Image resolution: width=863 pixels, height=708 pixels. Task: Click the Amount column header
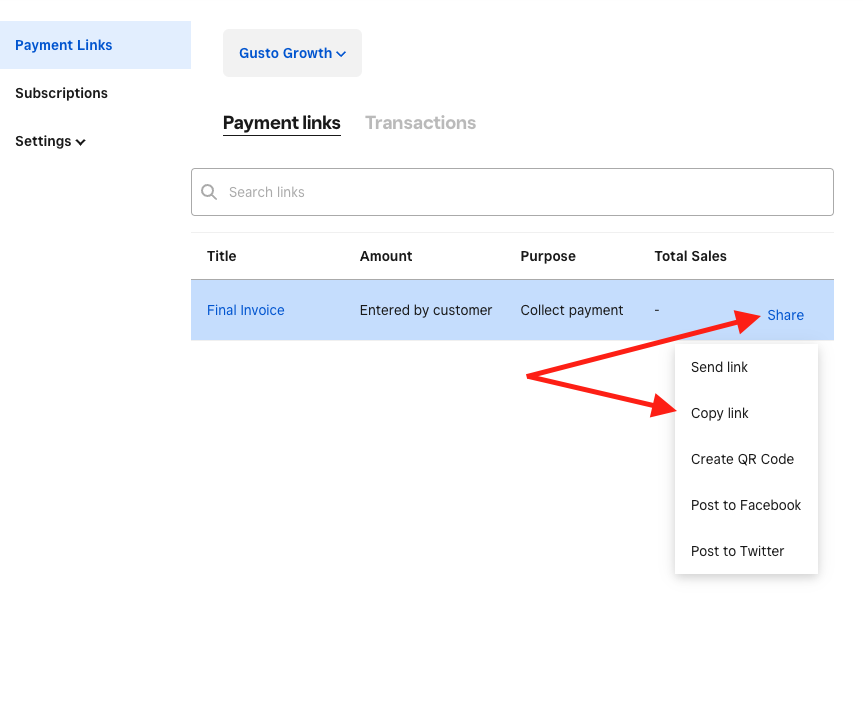(x=386, y=256)
